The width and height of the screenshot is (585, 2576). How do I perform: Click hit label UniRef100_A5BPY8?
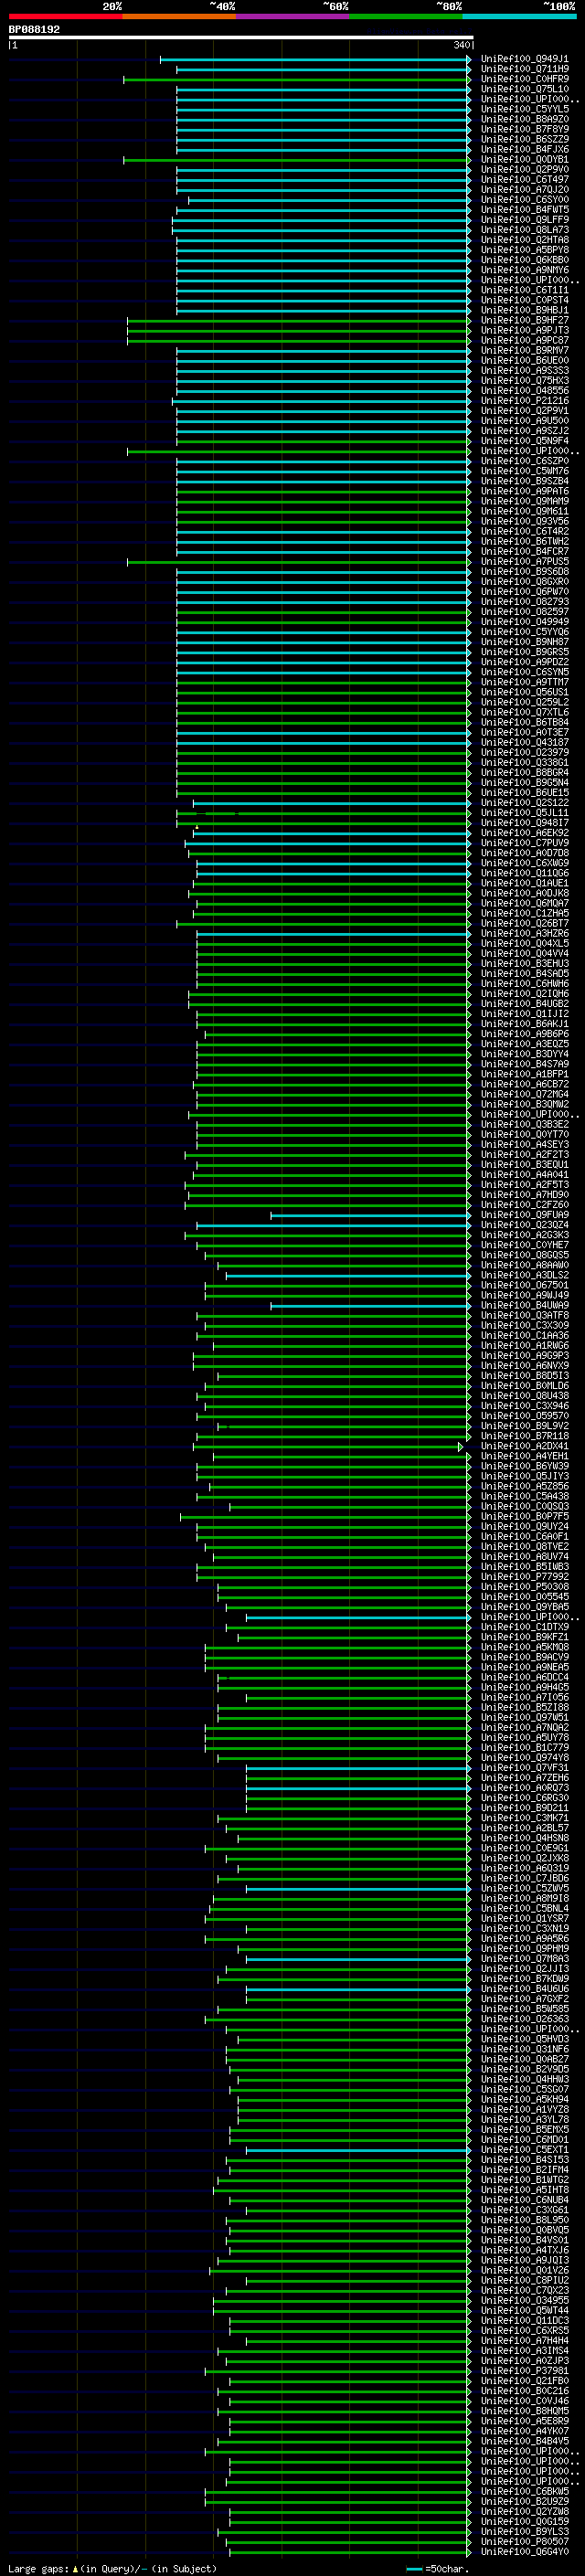pos(524,250)
